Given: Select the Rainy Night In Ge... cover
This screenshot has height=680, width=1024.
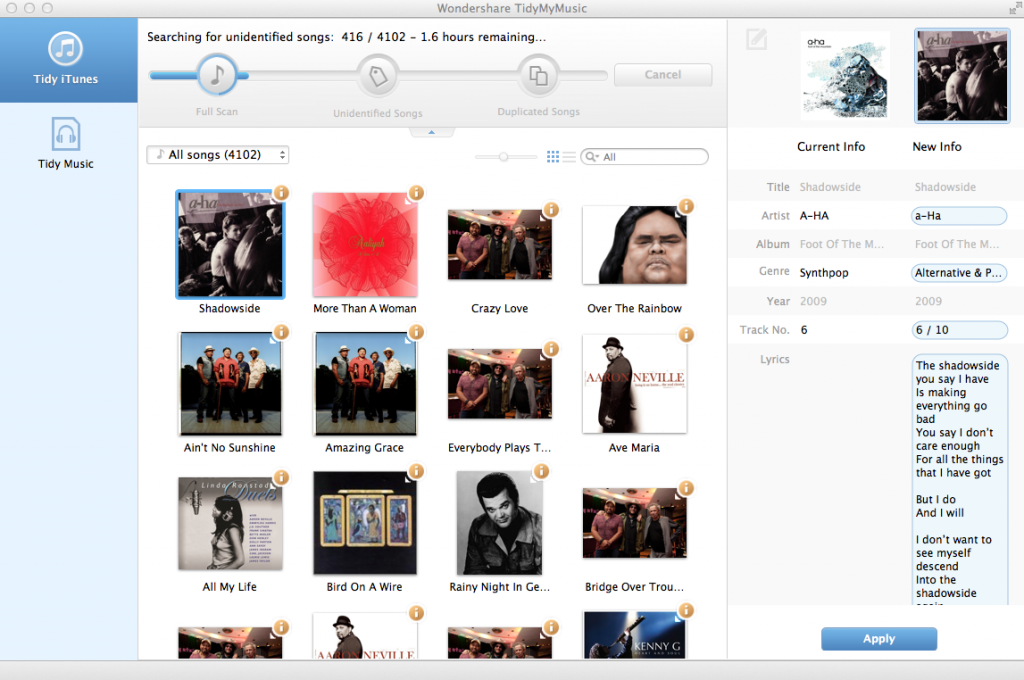Looking at the screenshot, I should pyautogui.click(x=500, y=523).
